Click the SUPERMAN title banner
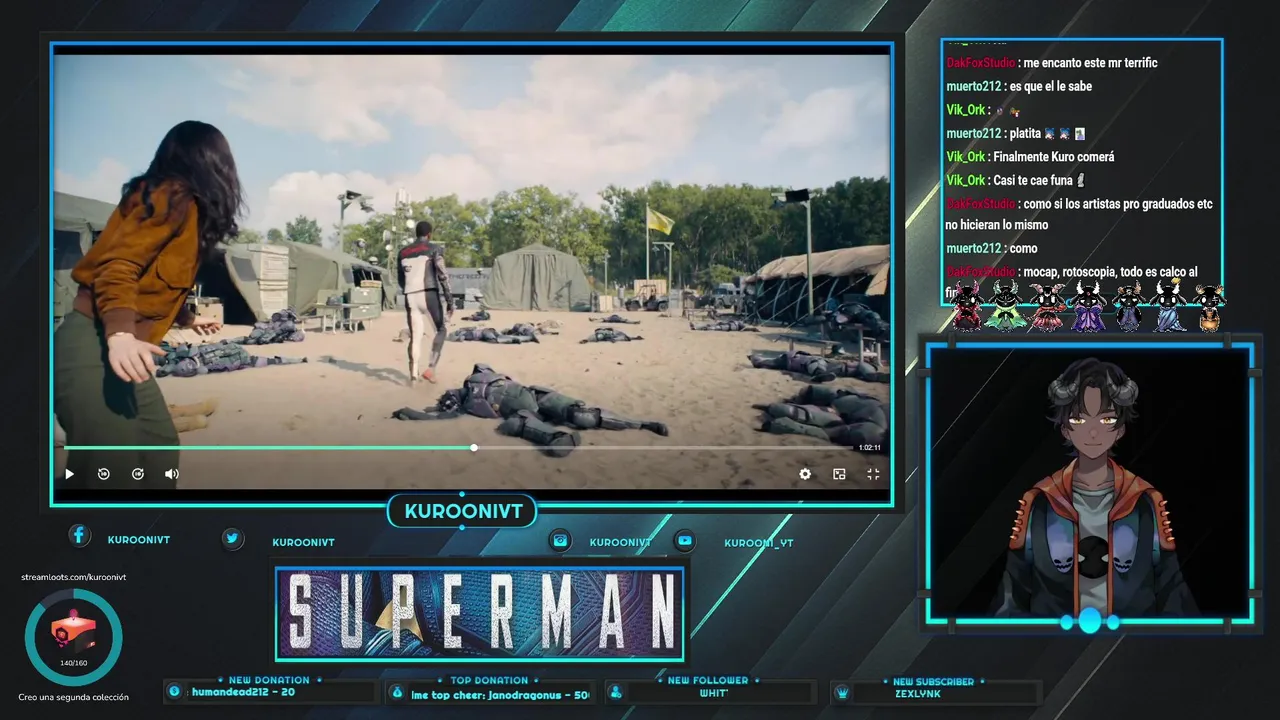Image resolution: width=1280 pixels, height=720 pixels. [480, 614]
